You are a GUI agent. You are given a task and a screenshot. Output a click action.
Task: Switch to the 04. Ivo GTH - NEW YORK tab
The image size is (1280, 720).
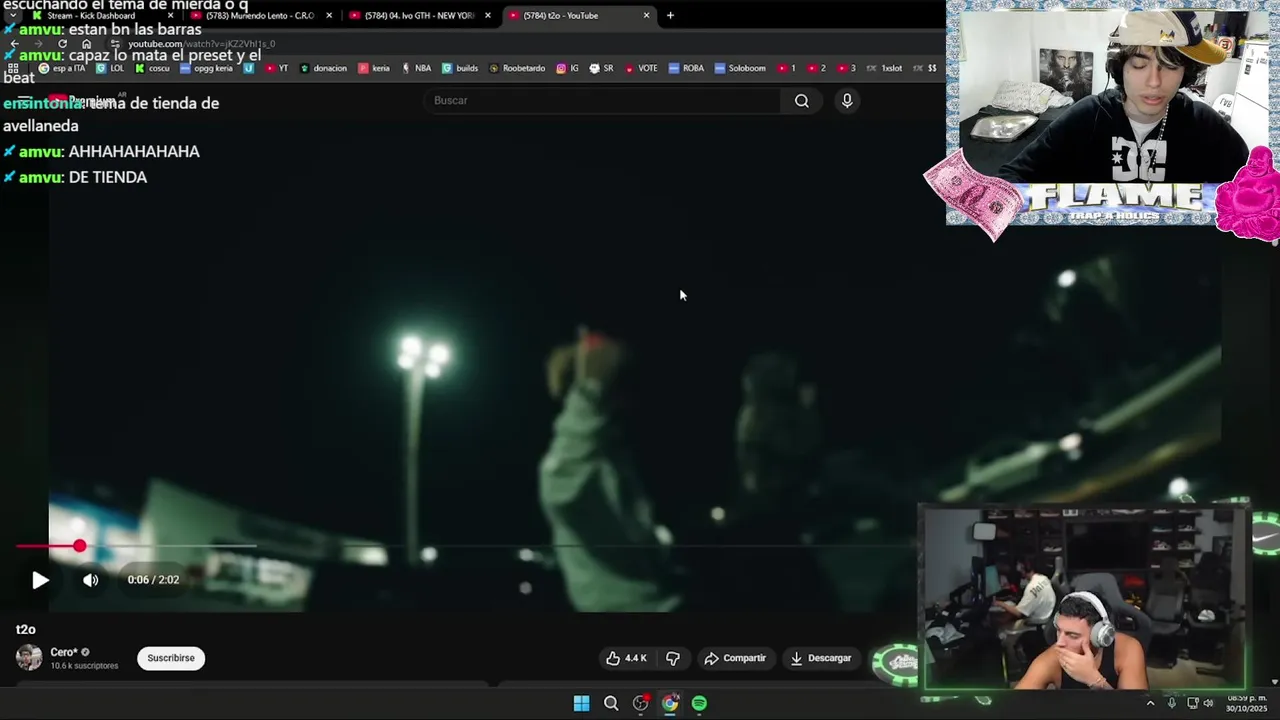[x=418, y=15]
